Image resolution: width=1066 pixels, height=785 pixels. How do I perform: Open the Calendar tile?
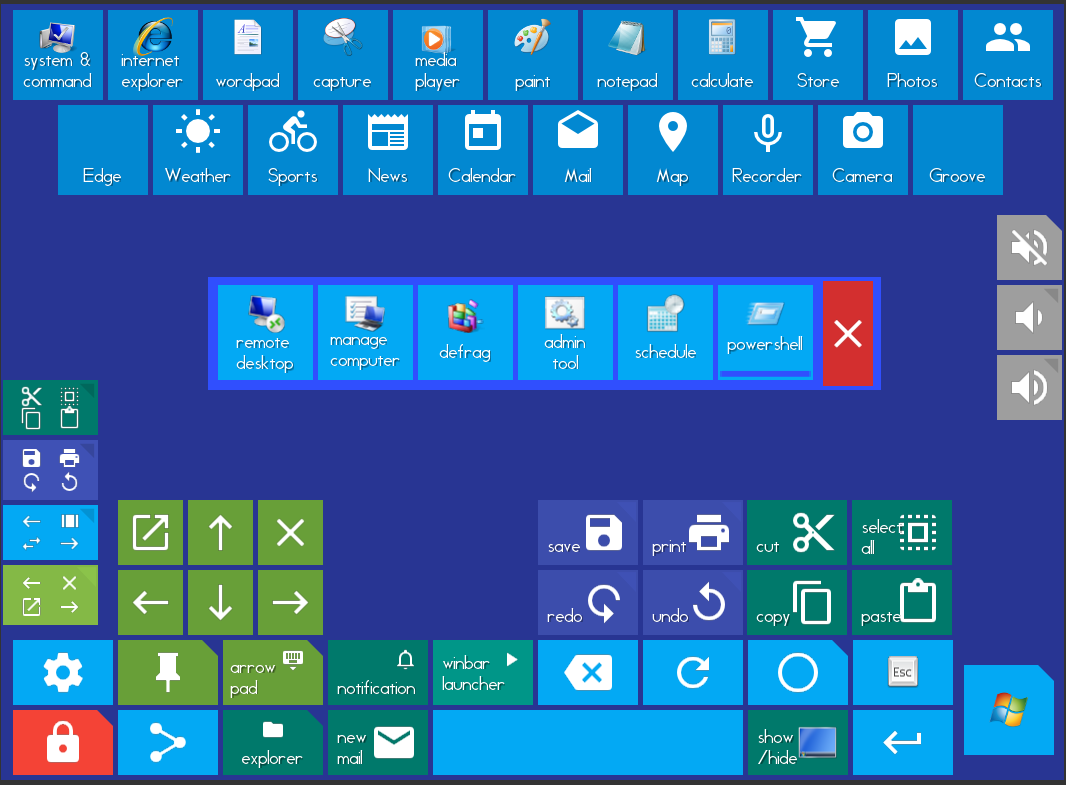coord(483,150)
